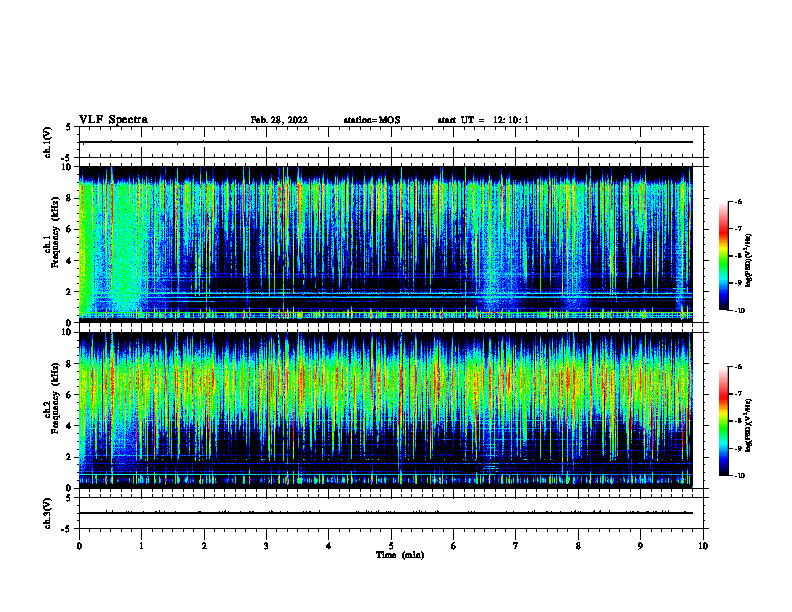Click the "-10" value on ch.2 colorbar
The image size is (792, 612).
tap(739, 476)
